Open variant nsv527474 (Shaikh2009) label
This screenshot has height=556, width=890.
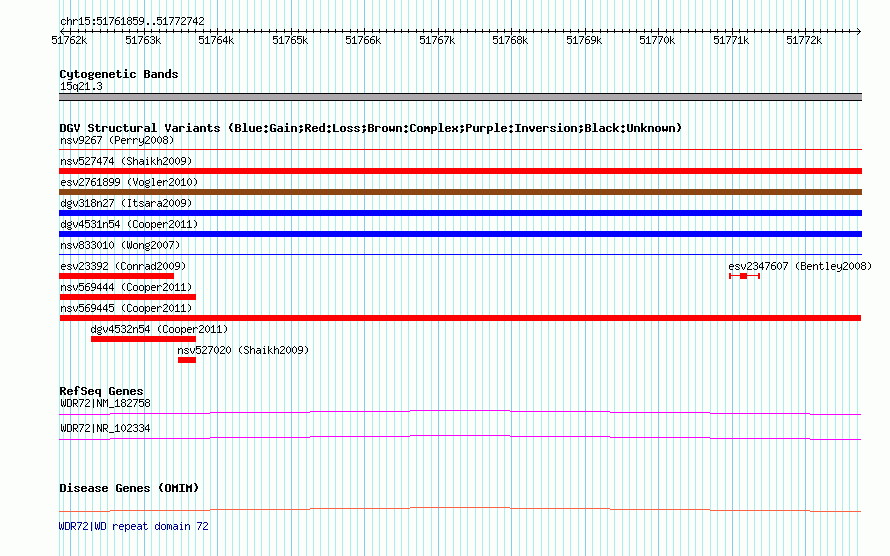(126, 161)
